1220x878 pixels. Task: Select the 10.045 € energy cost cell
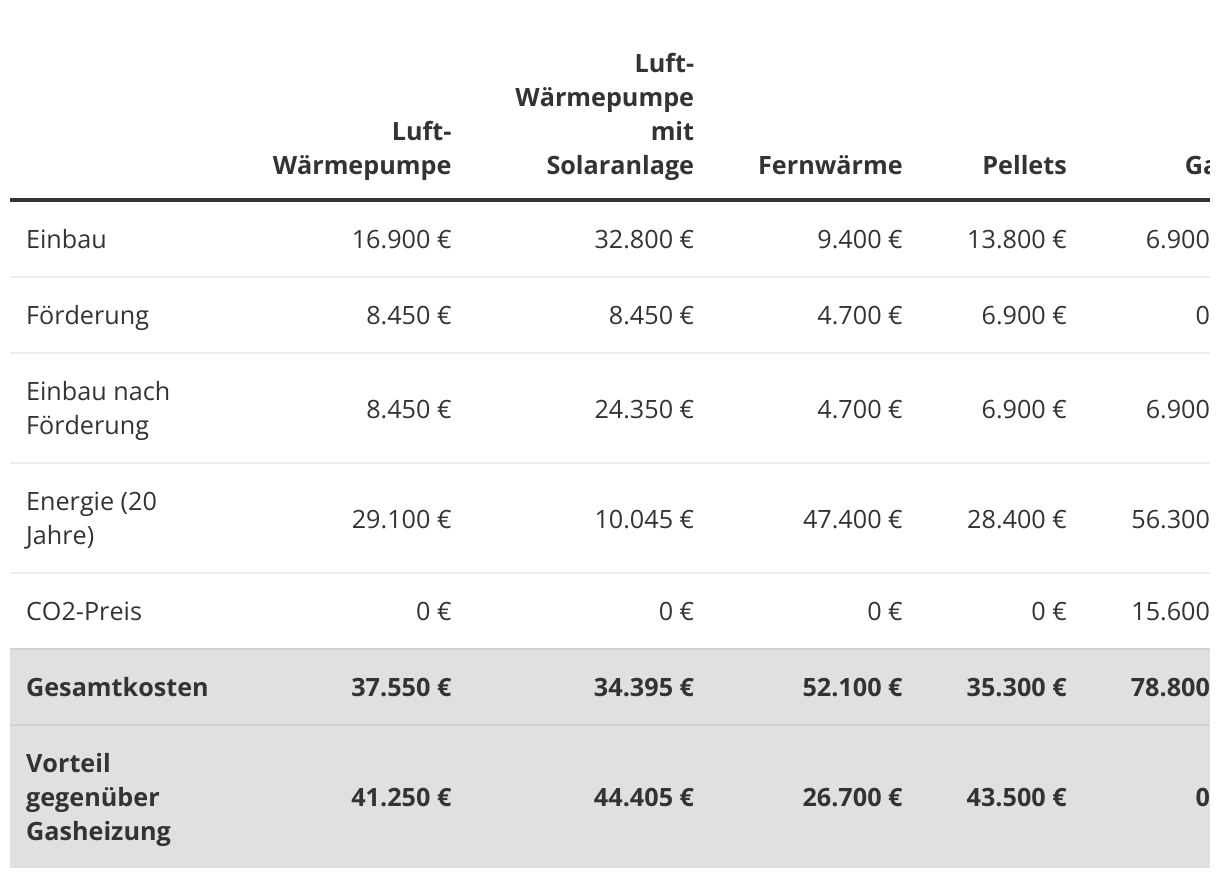coord(644,519)
